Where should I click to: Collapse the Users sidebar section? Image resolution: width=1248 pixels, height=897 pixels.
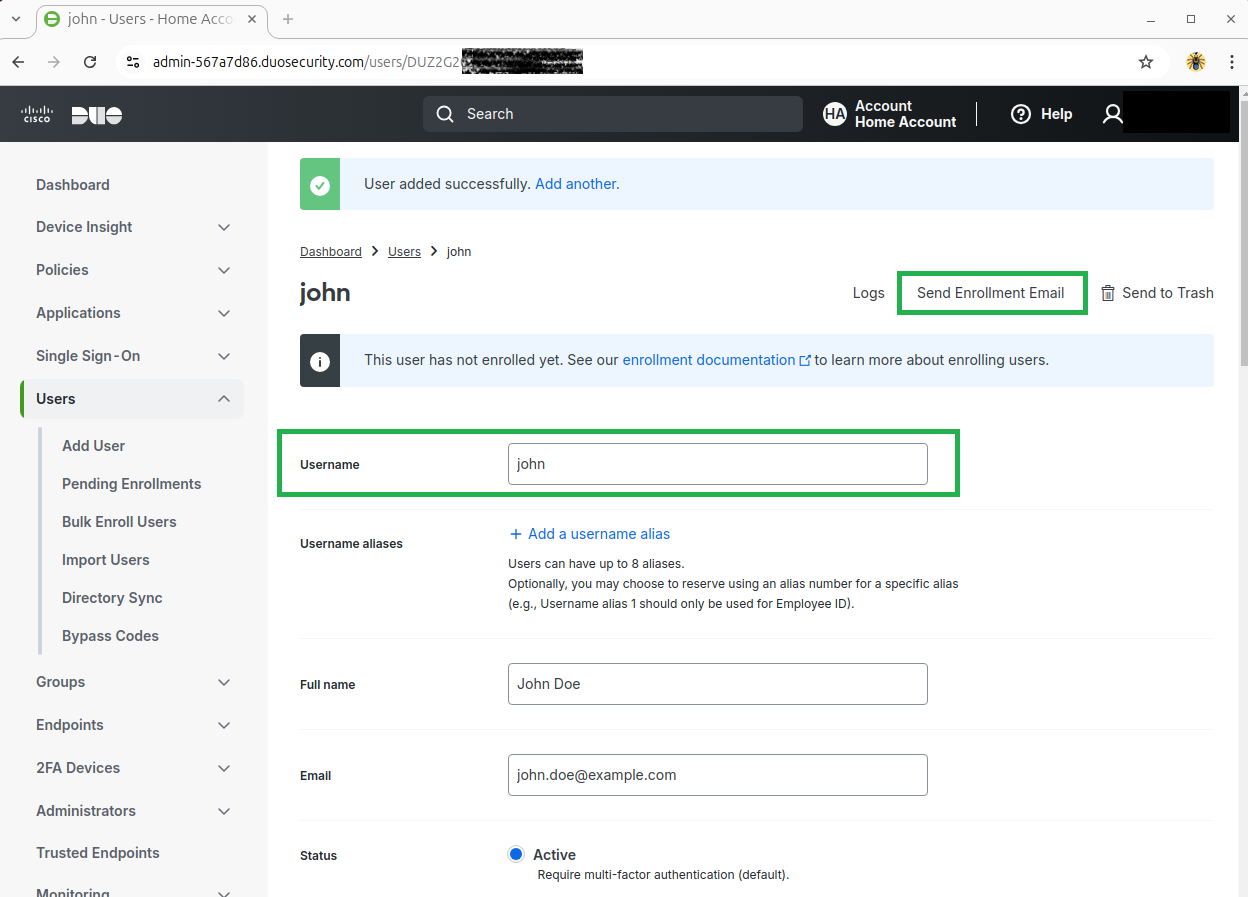click(x=224, y=399)
